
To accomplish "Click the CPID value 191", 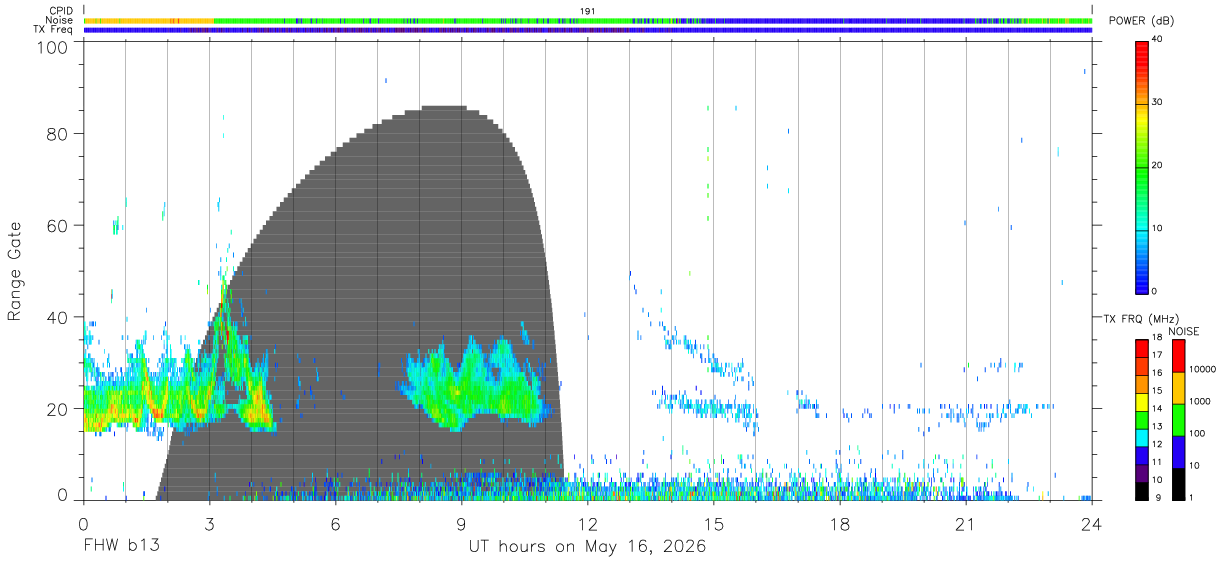I will coord(587,11).
